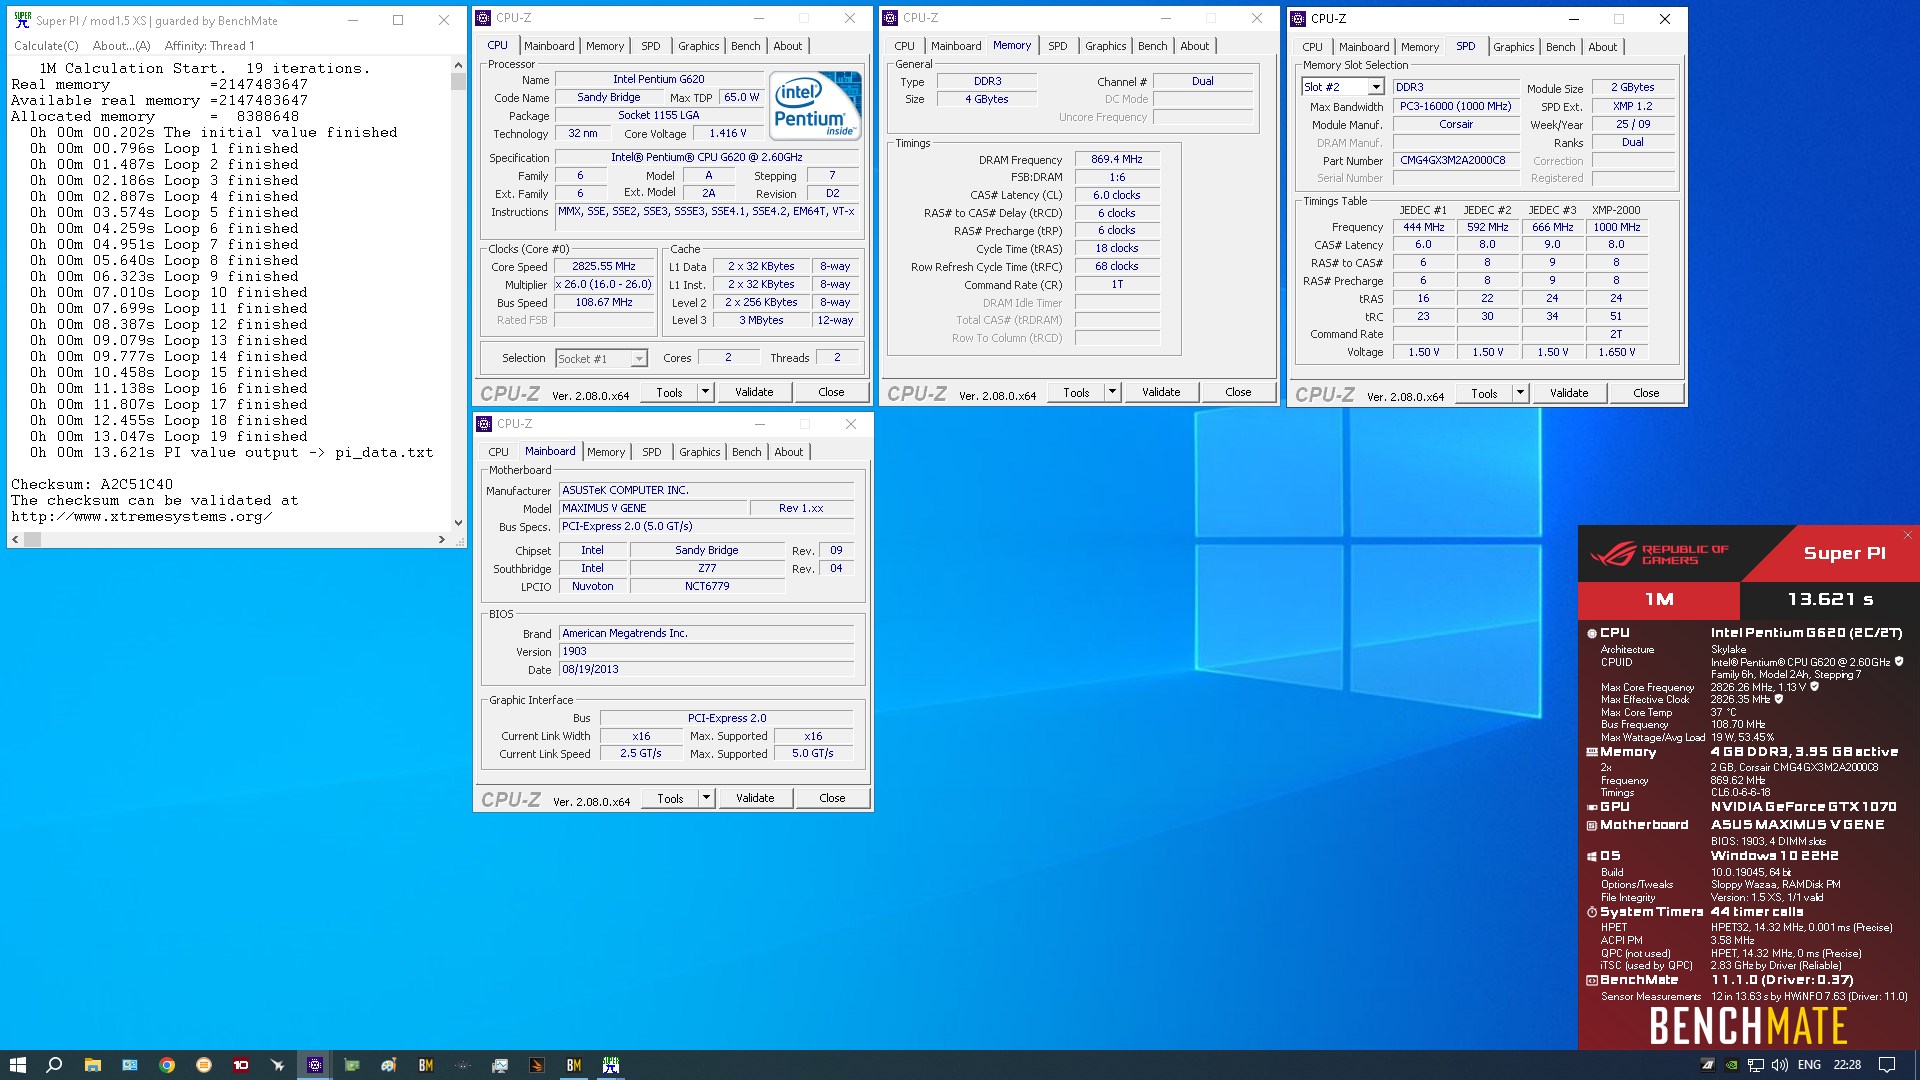This screenshot has height=1080, width=1920.
Task: Open the first BM BenchMate taskbar icon
Action: (426, 1065)
